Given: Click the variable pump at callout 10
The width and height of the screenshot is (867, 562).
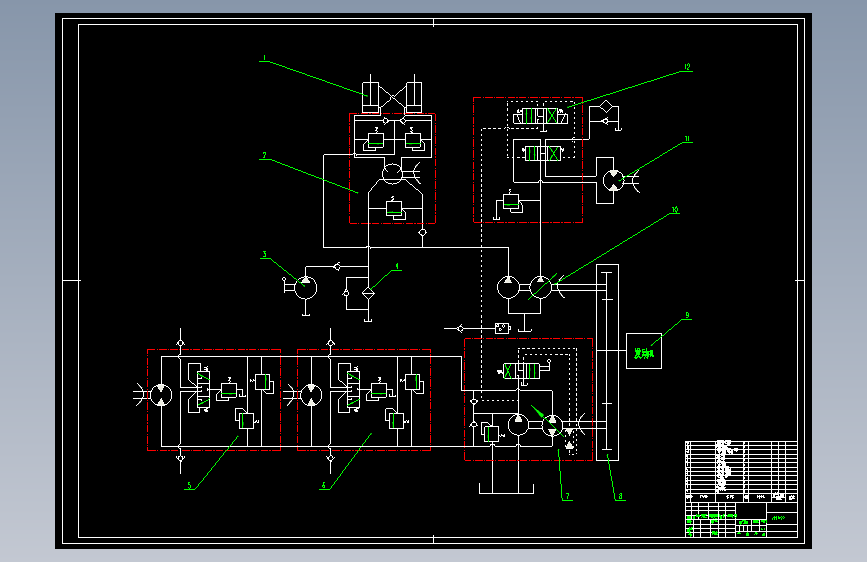Looking at the screenshot, I should [x=540, y=288].
